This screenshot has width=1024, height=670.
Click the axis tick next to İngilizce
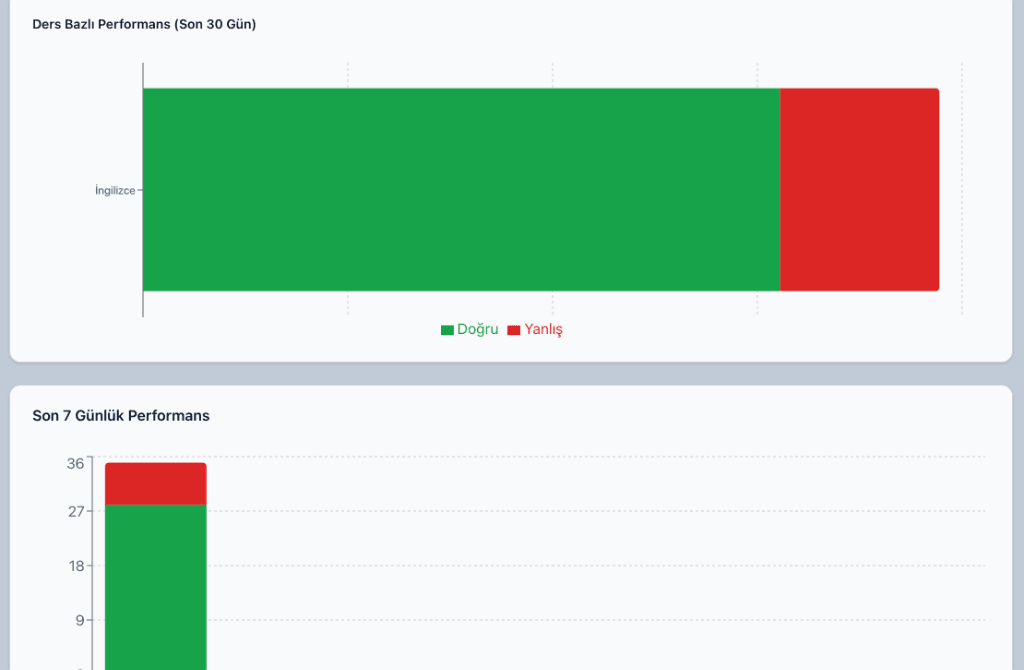pos(139,190)
